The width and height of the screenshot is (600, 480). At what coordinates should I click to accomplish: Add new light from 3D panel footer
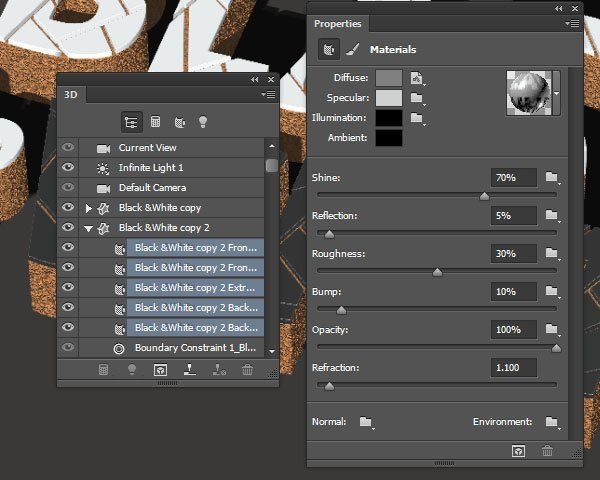tap(132, 369)
